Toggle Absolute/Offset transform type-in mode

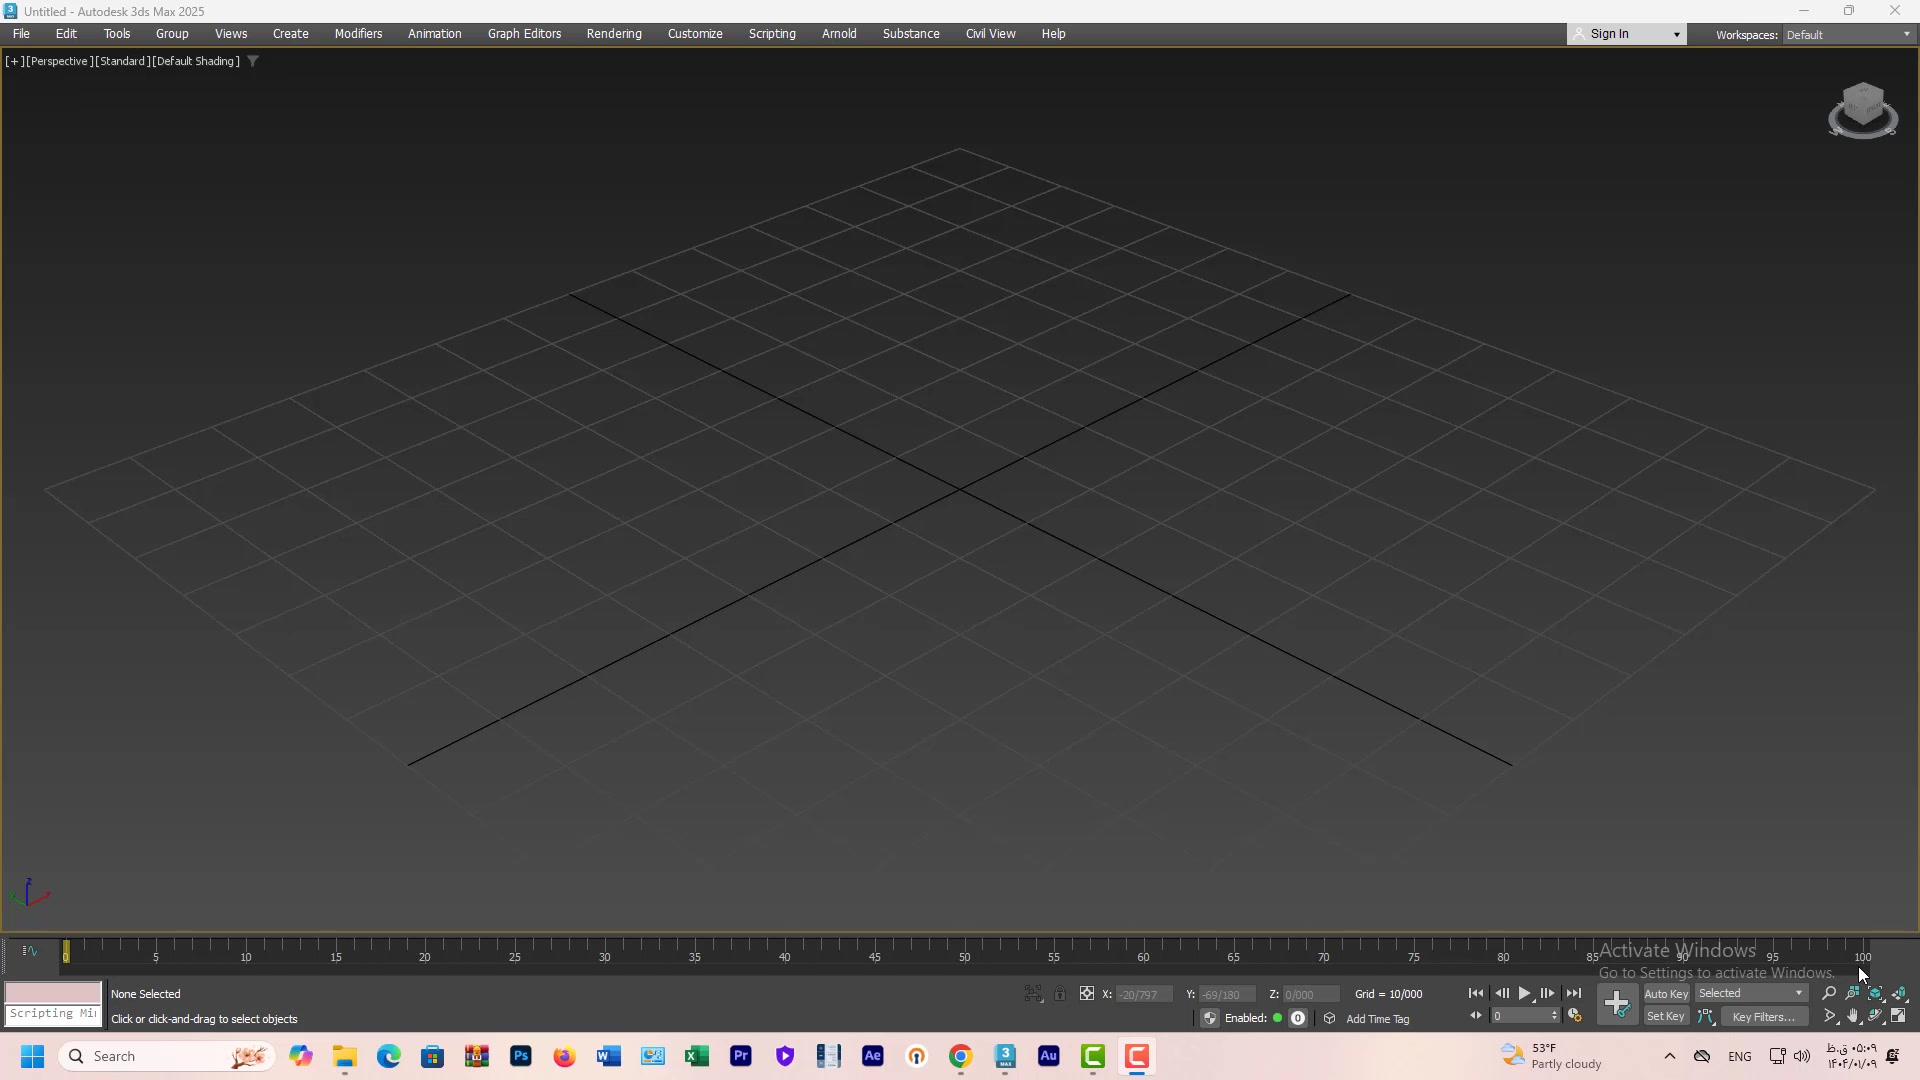click(1087, 994)
